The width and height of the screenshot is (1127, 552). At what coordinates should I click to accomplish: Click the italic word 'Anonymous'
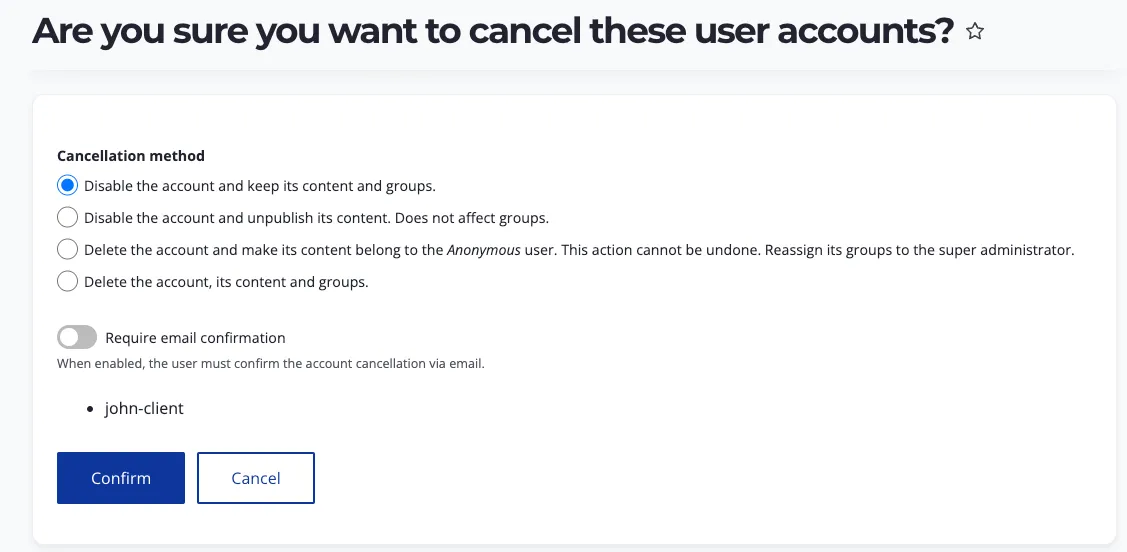(485, 250)
